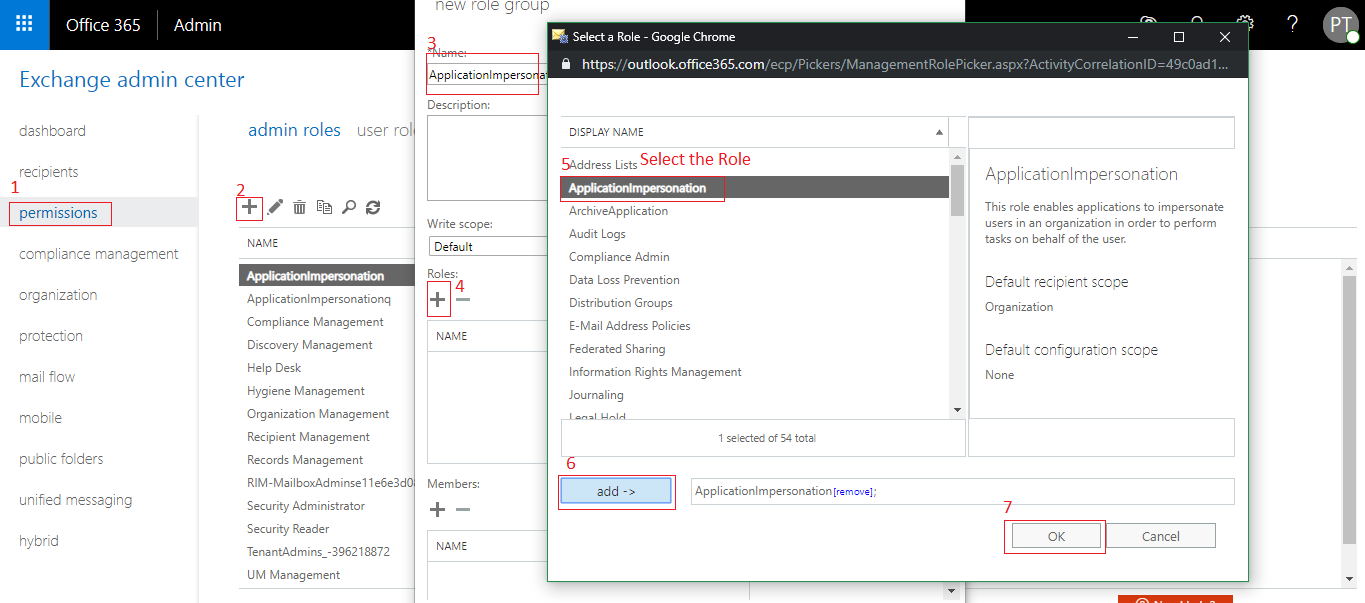Viewport: 1365px width, 603px height.
Task: Open the Office 365 app launcher
Action: 24,24
